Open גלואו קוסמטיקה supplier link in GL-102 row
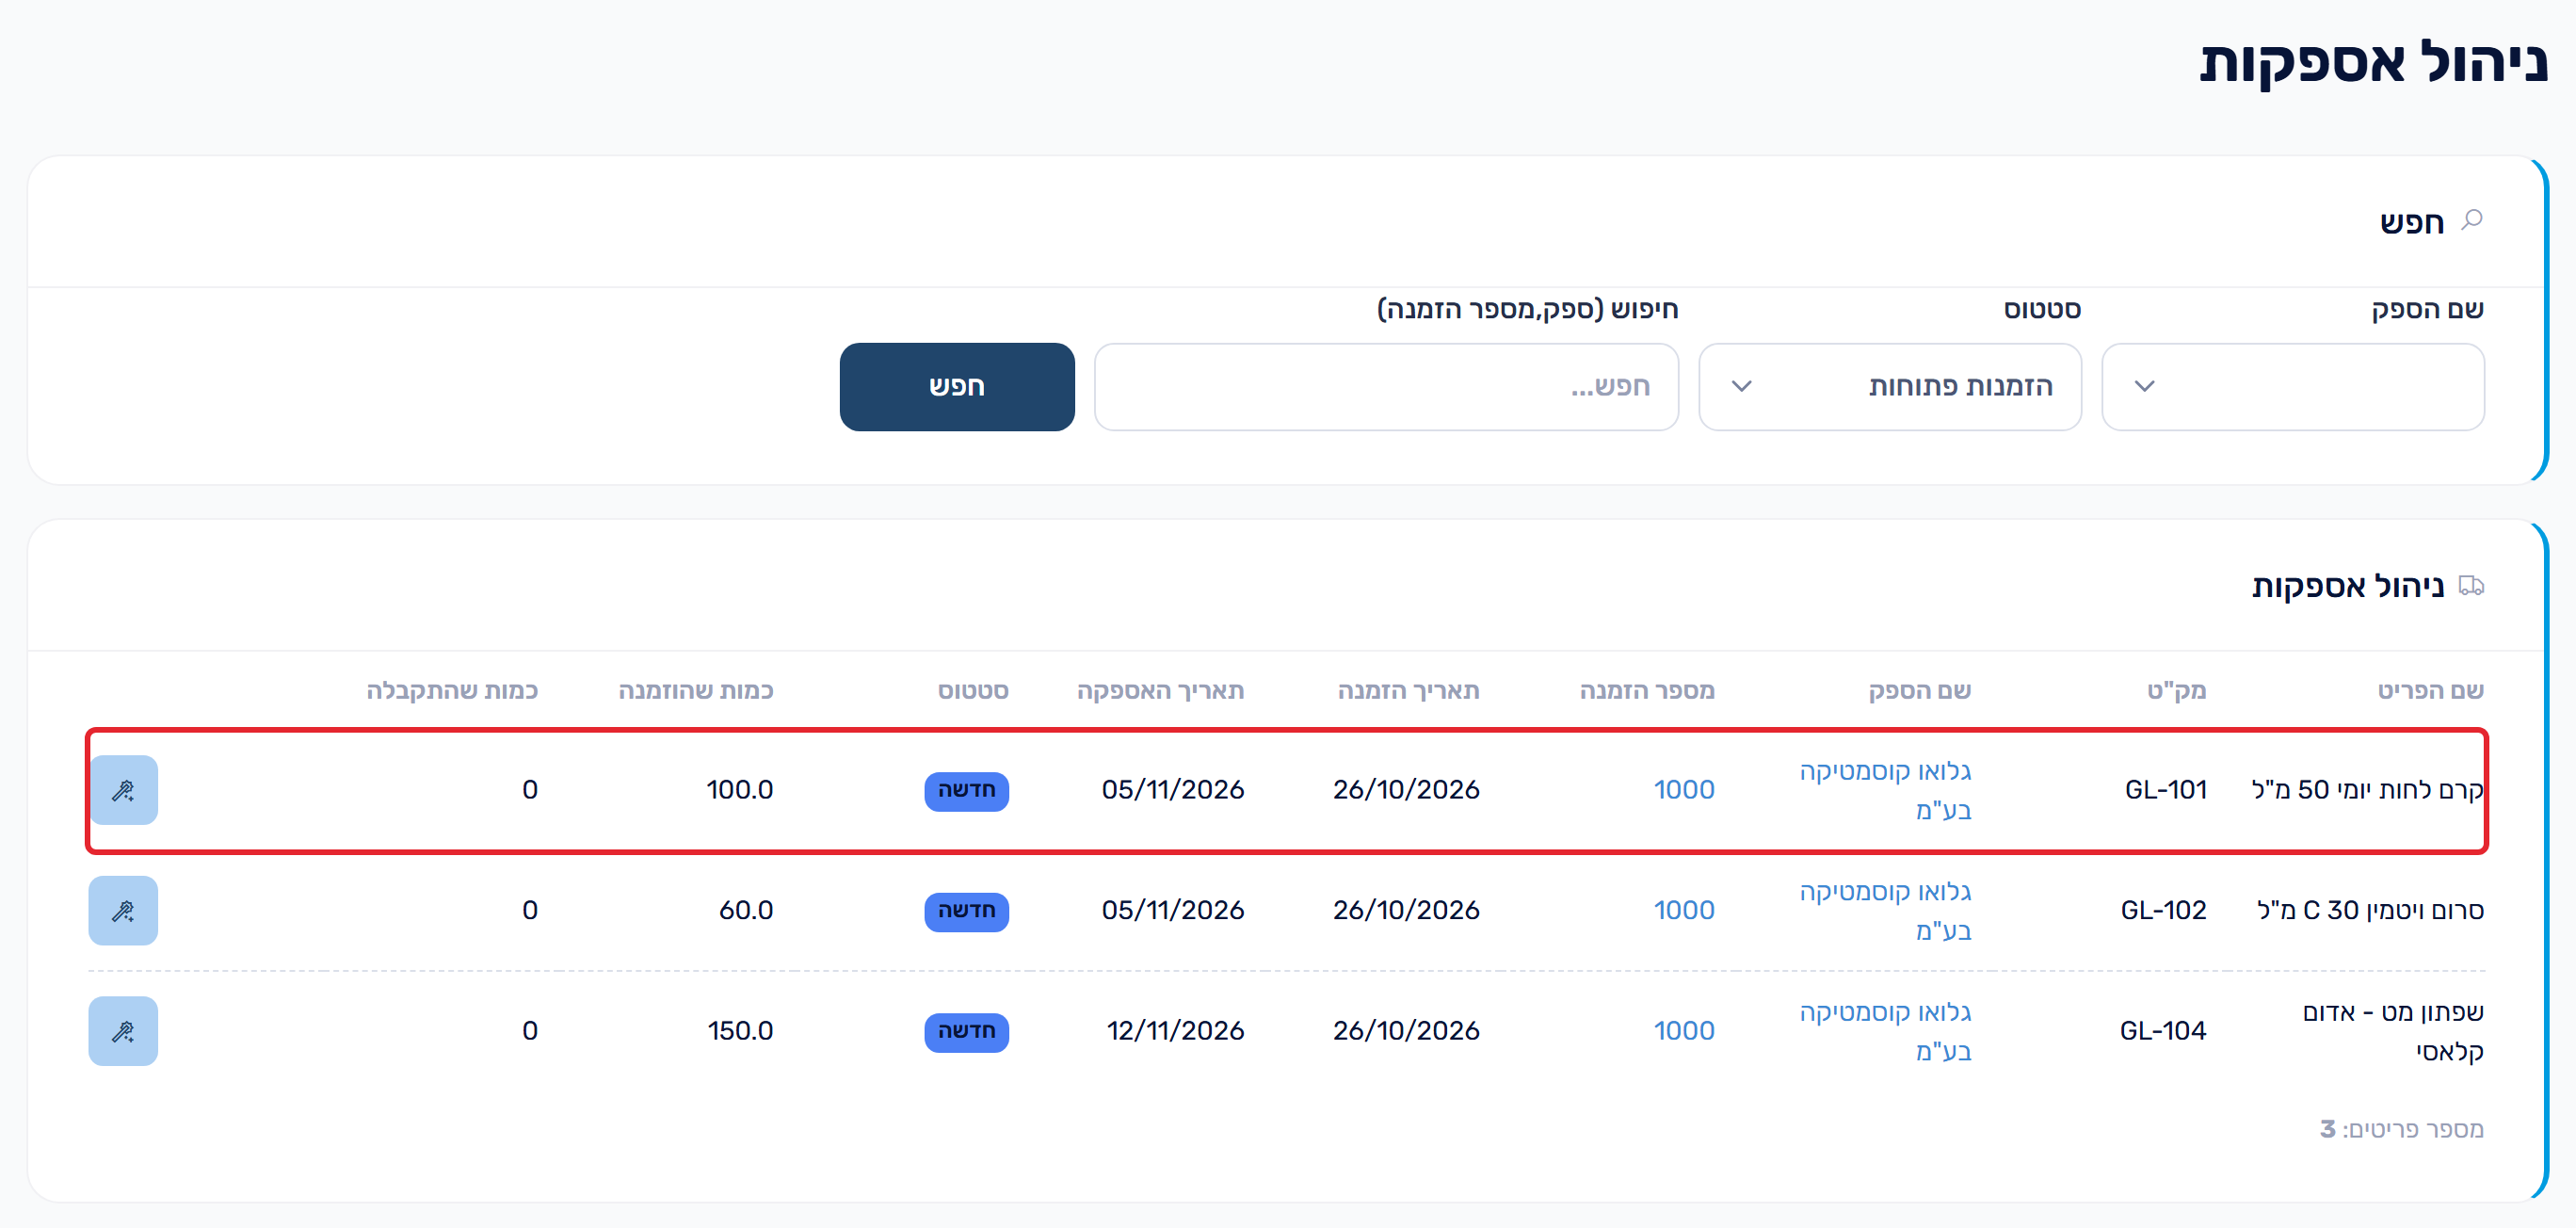The height and width of the screenshot is (1228, 2576). [1885, 911]
